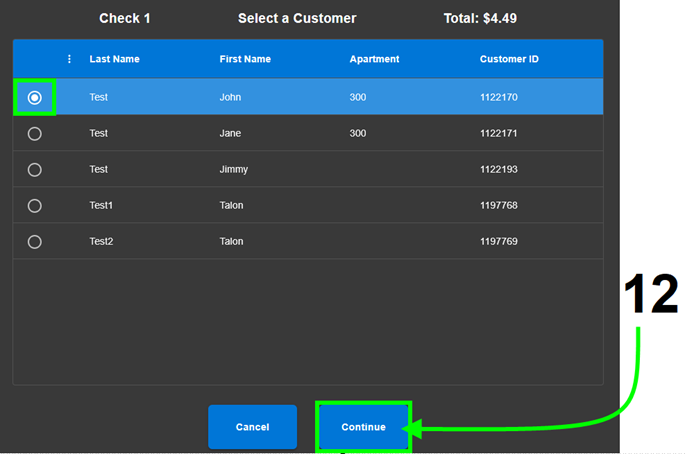
Task: Choose the radio button for Jimmy Test
Action: 35,169
